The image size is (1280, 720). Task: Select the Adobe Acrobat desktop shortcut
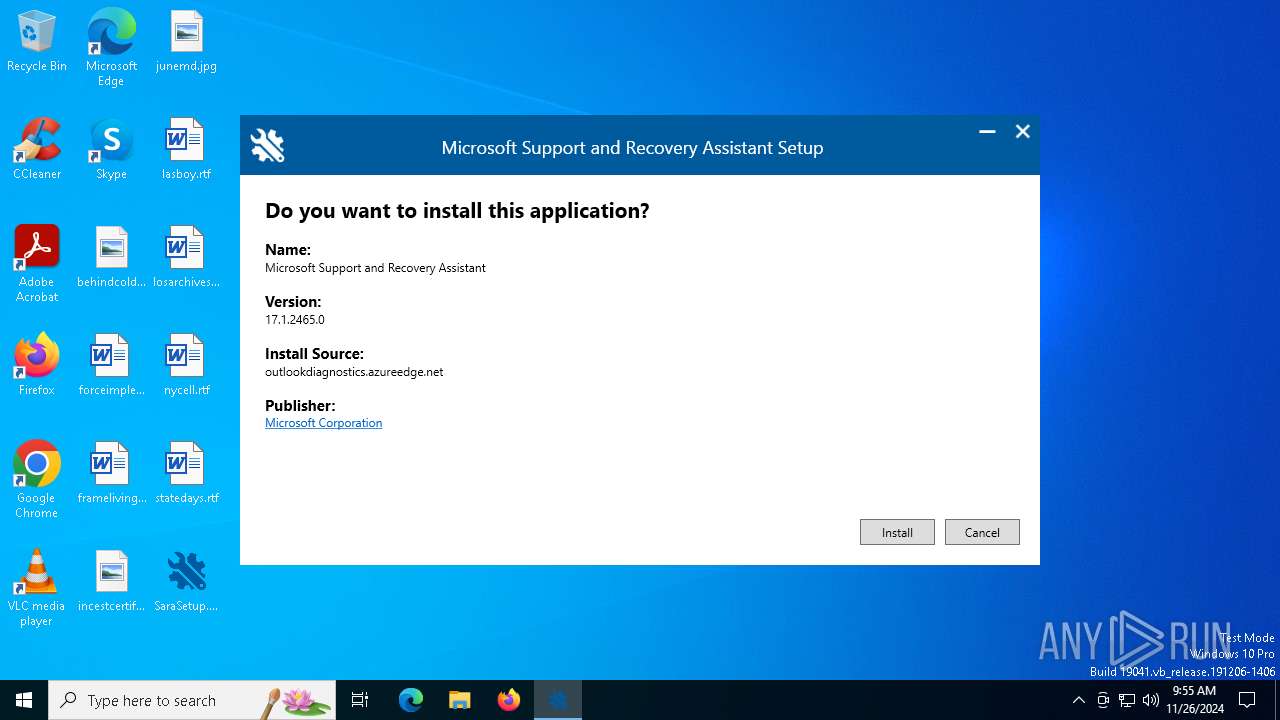[37, 264]
